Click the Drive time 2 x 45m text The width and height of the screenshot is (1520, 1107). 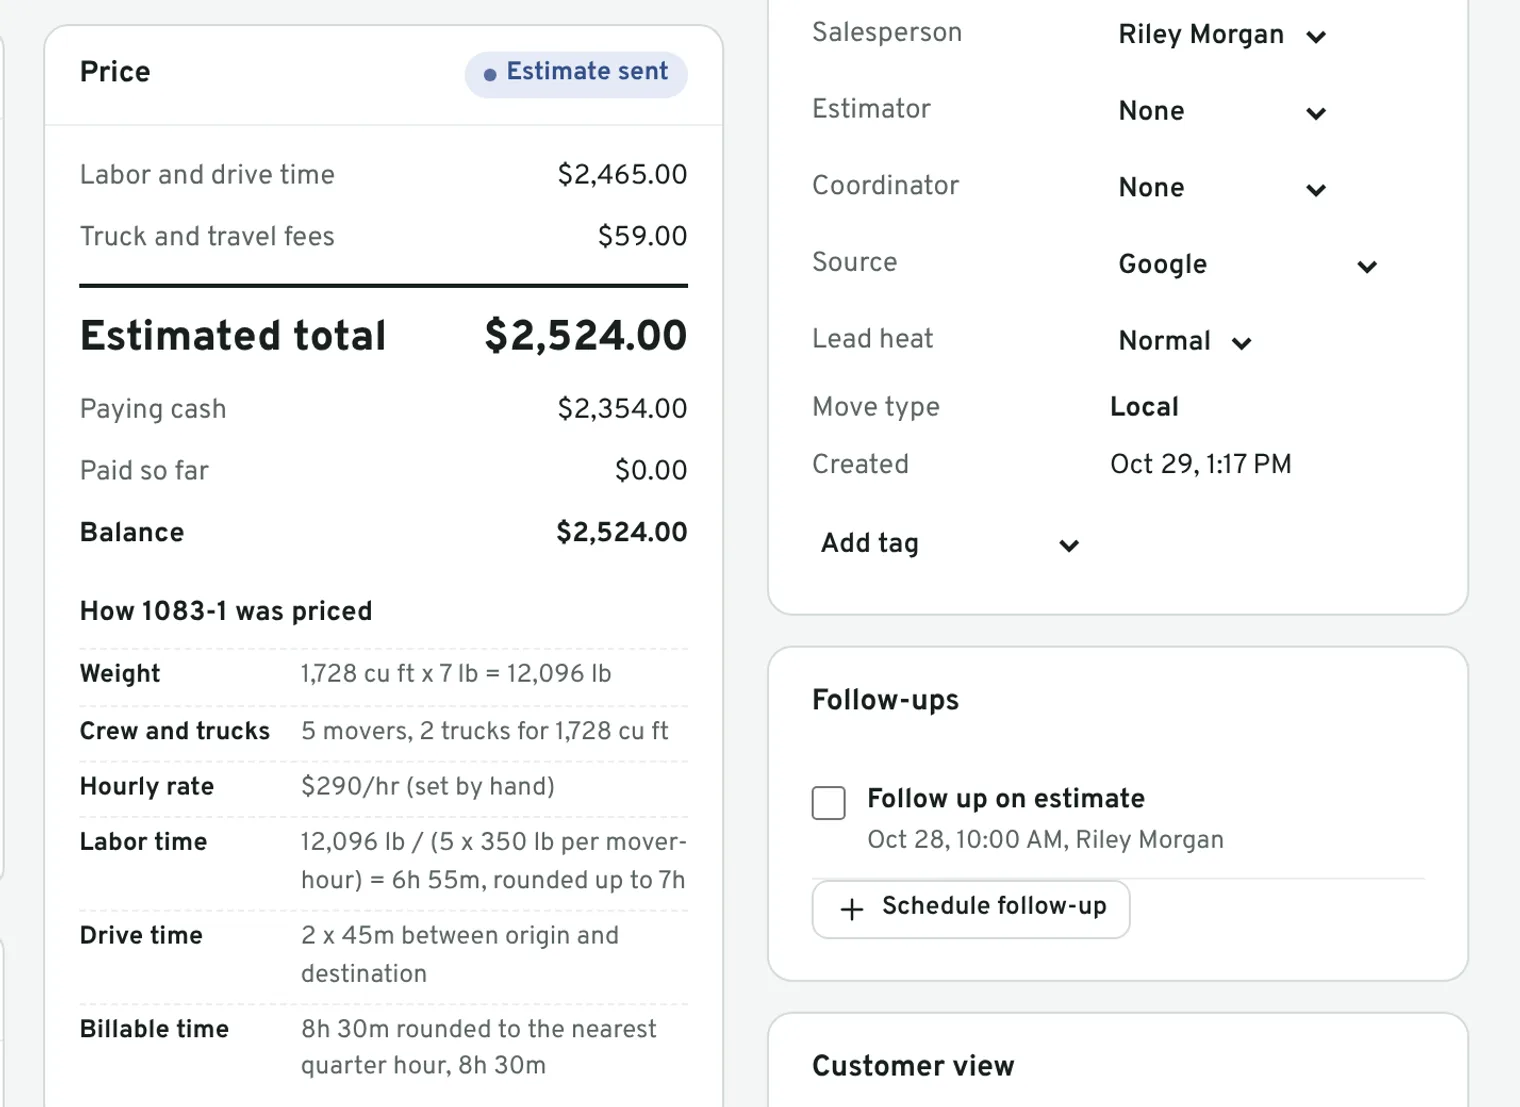tap(460, 954)
